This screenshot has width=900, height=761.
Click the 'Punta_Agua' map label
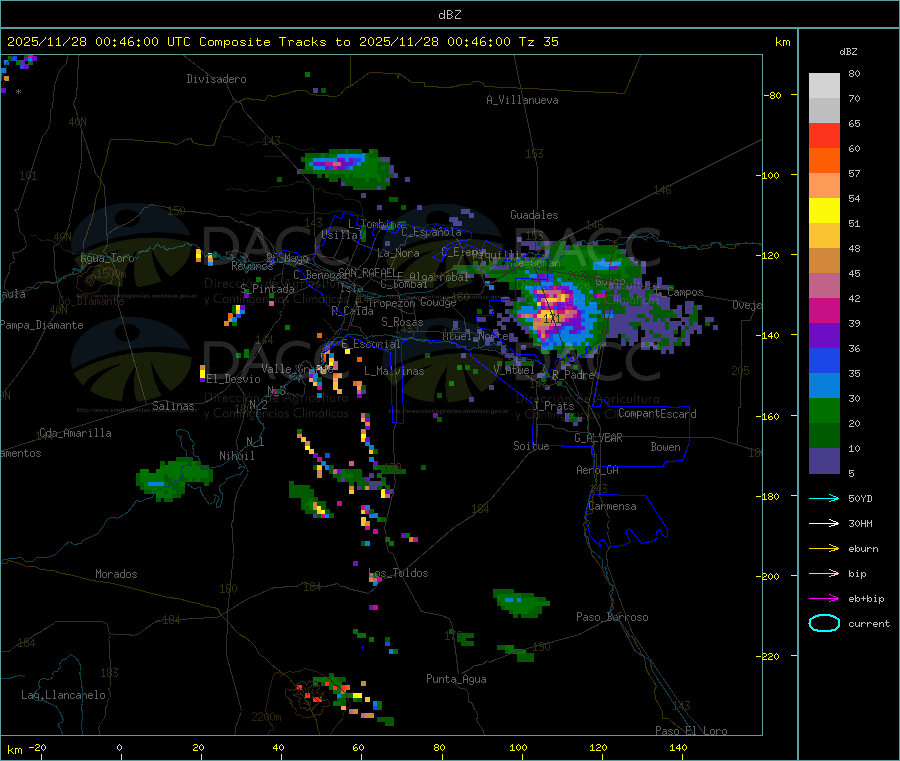click(x=456, y=679)
